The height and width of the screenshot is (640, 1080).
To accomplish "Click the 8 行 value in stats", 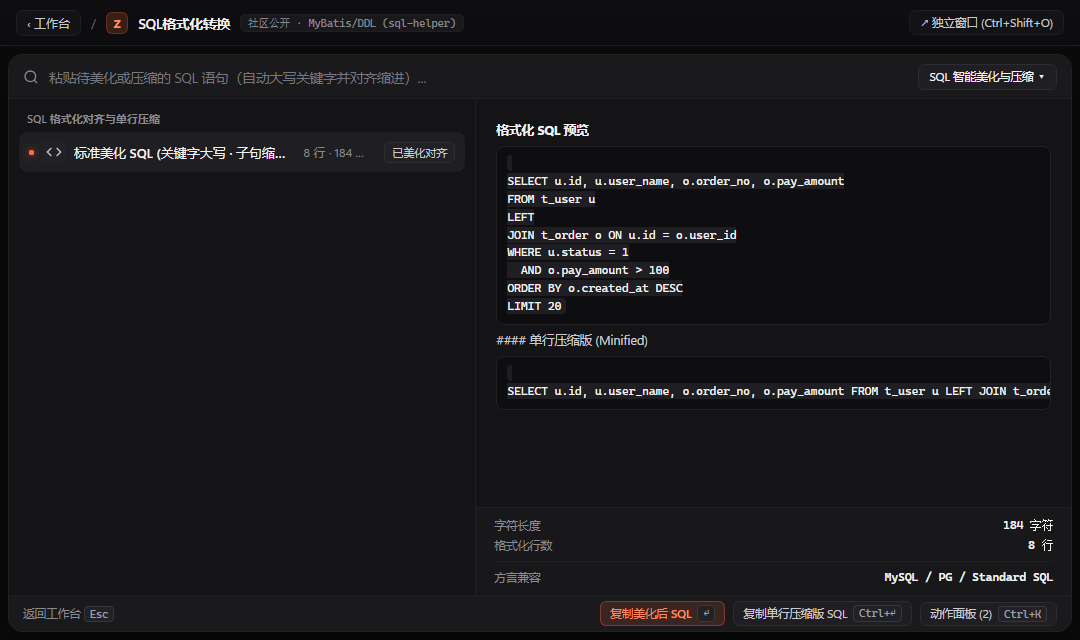I will pyautogui.click(x=1040, y=545).
